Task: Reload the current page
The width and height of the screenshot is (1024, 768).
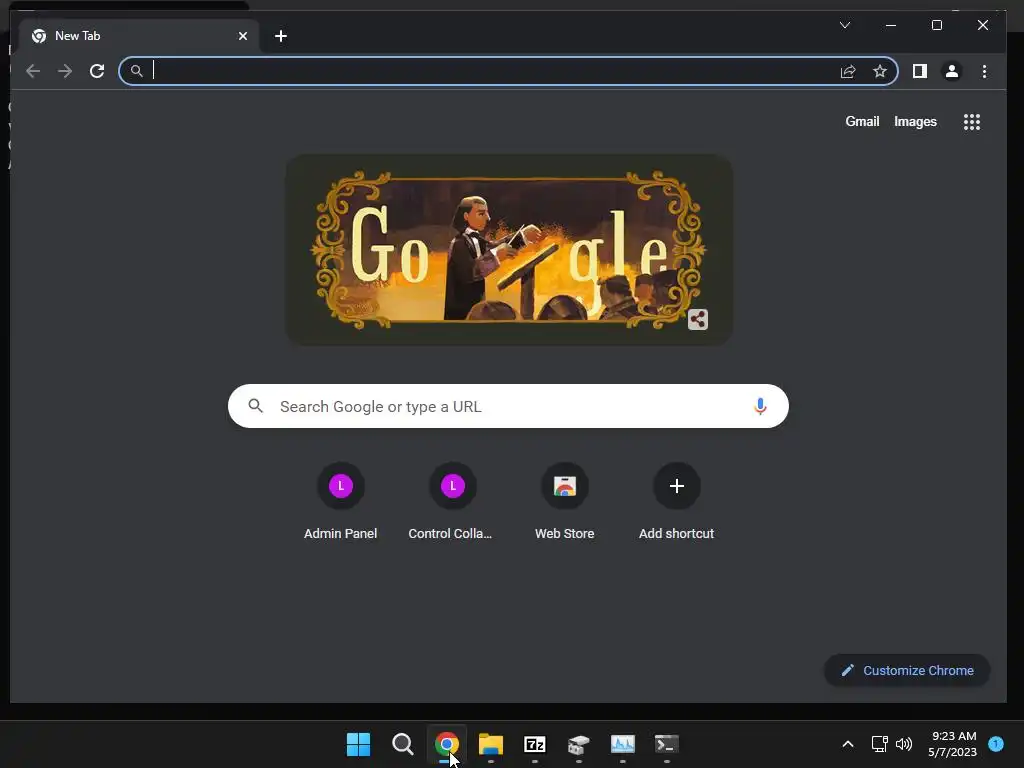Action: pyautogui.click(x=97, y=71)
